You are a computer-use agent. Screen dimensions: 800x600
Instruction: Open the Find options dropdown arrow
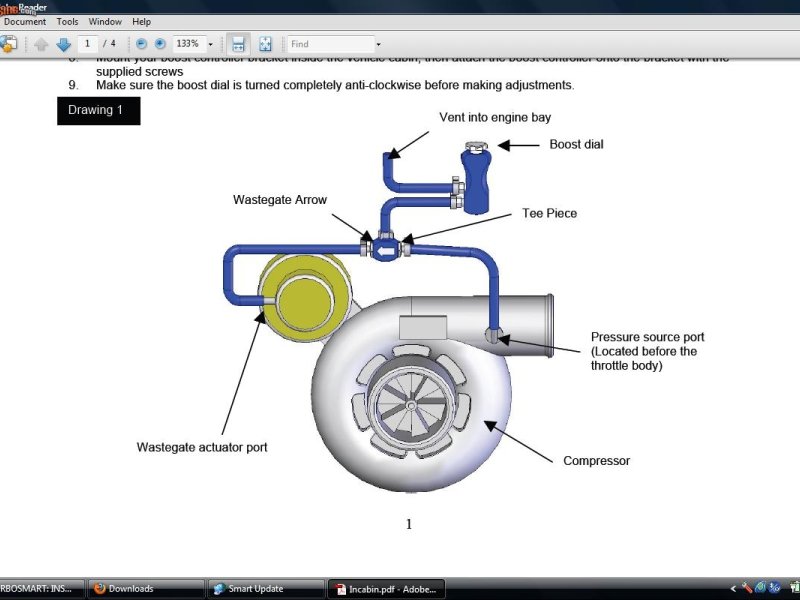tap(379, 44)
